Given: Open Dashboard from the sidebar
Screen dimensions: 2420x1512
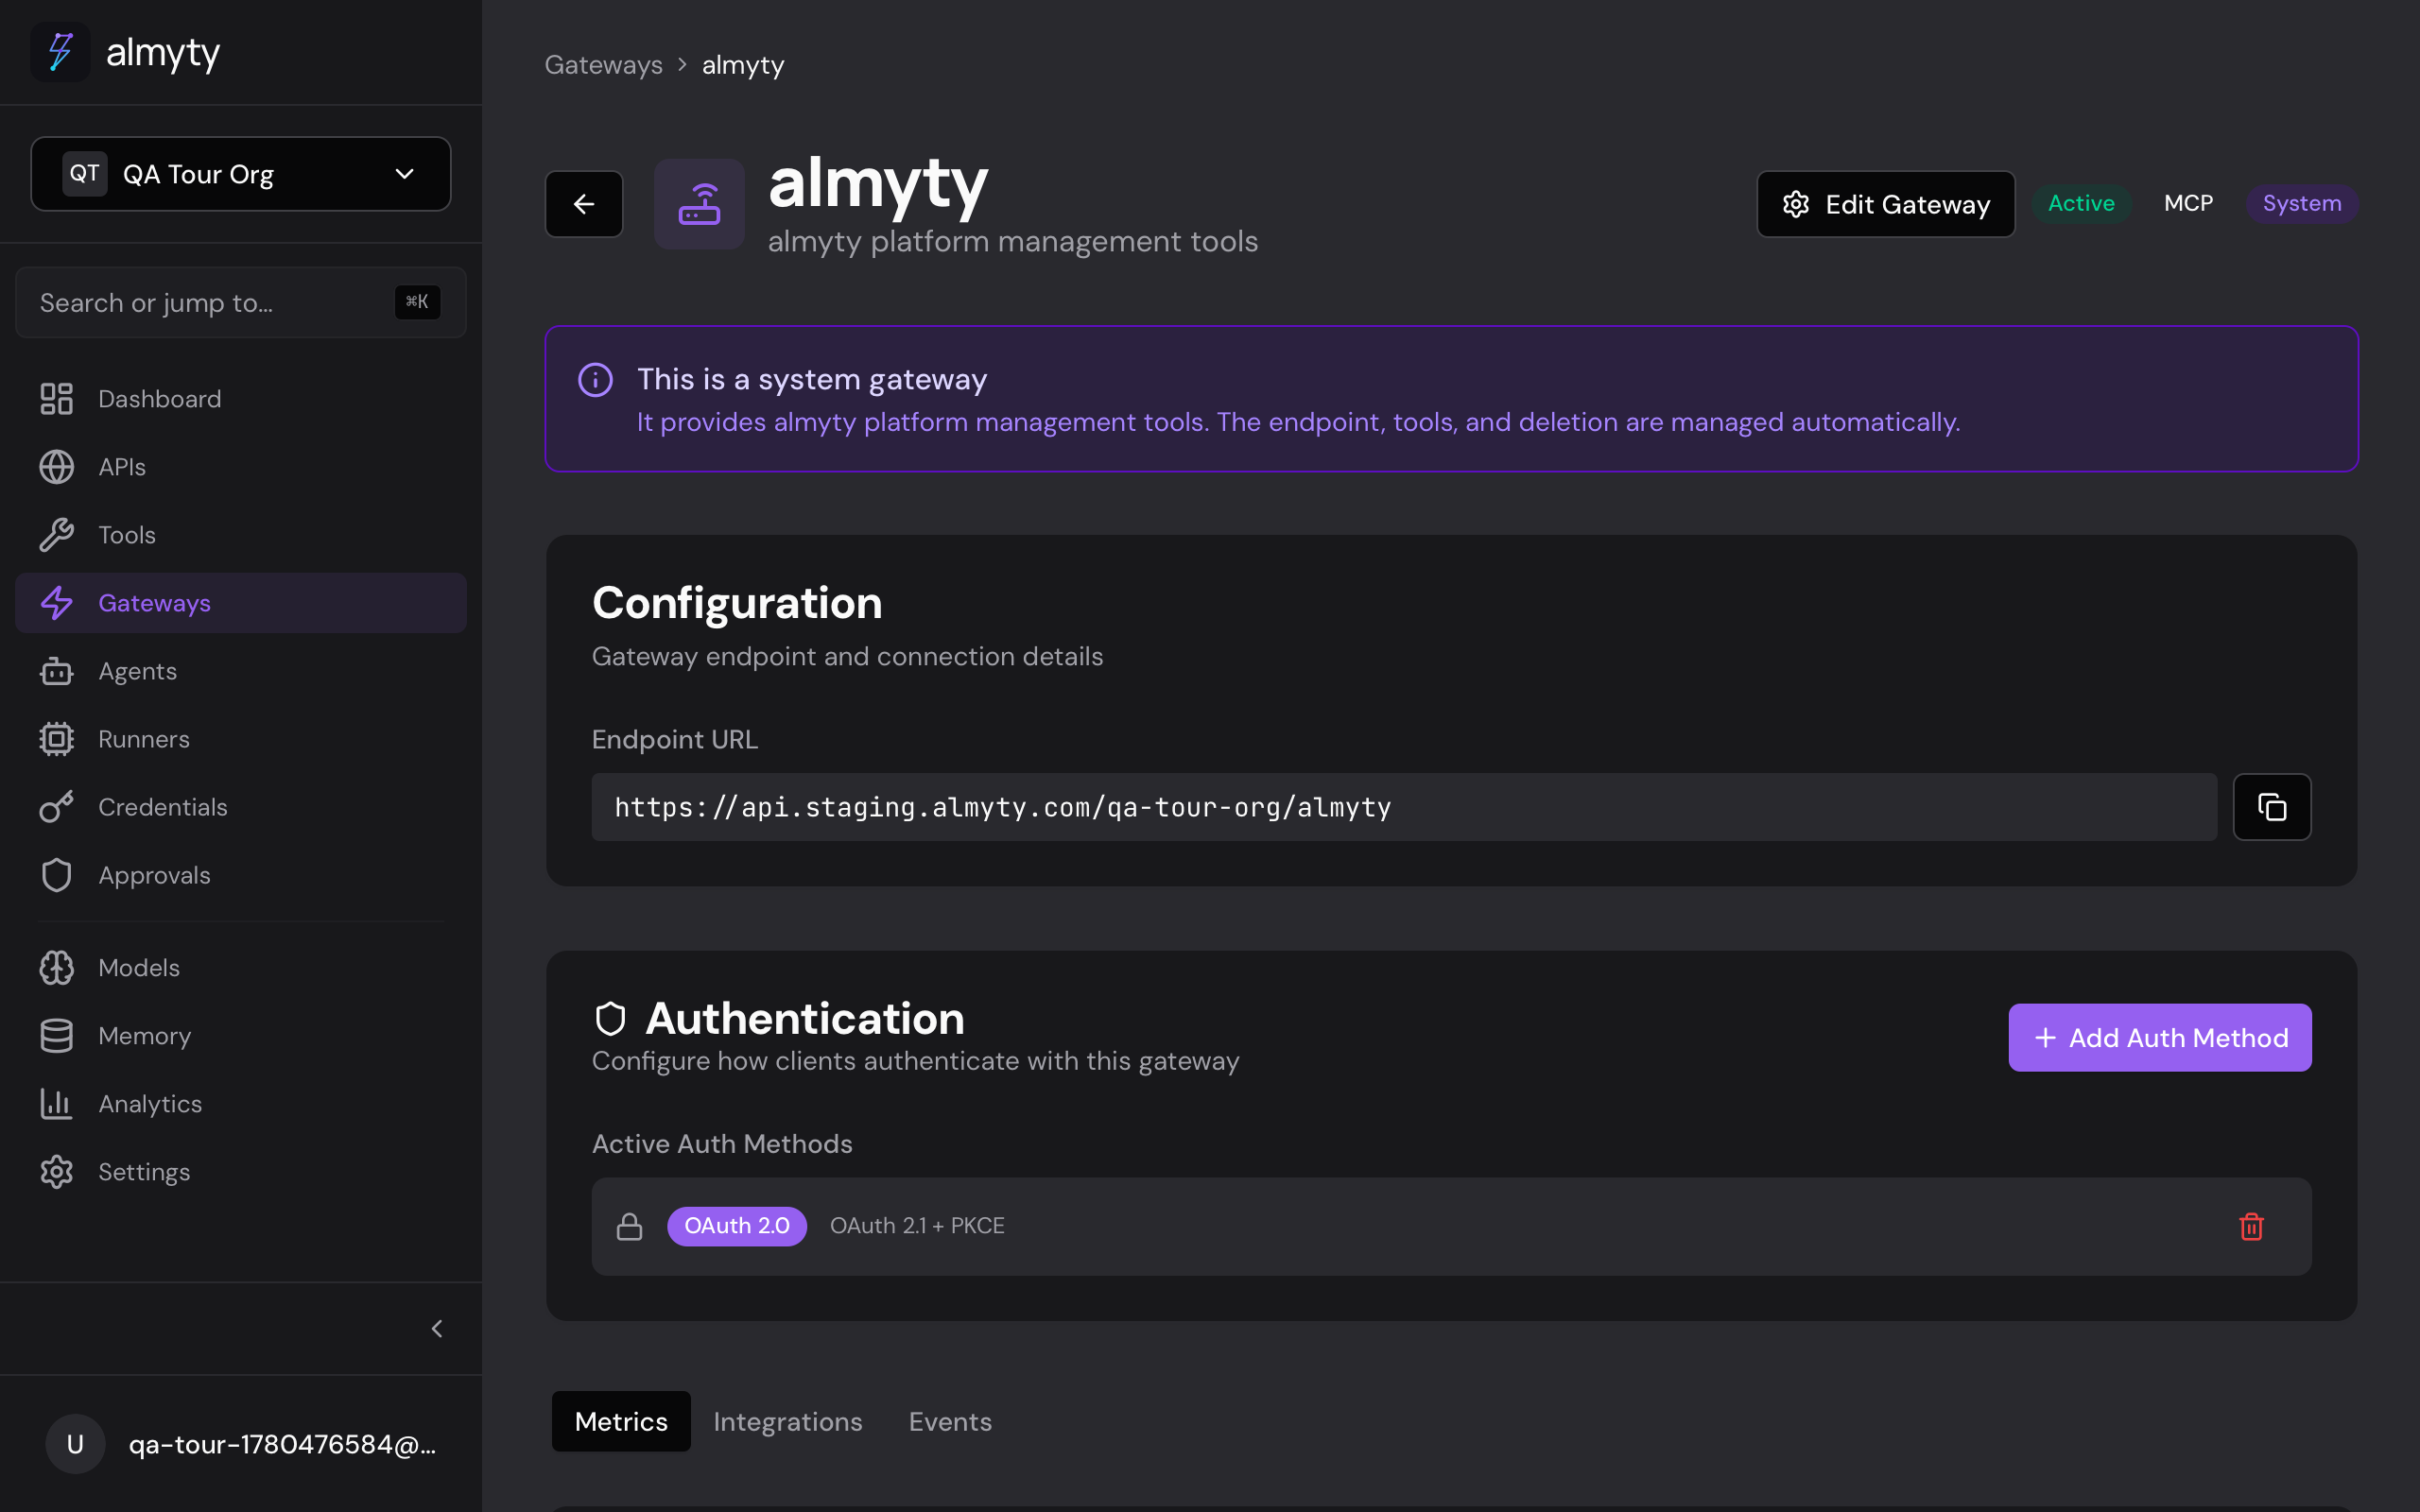Looking at the screenshot, I should coord(241,399).
